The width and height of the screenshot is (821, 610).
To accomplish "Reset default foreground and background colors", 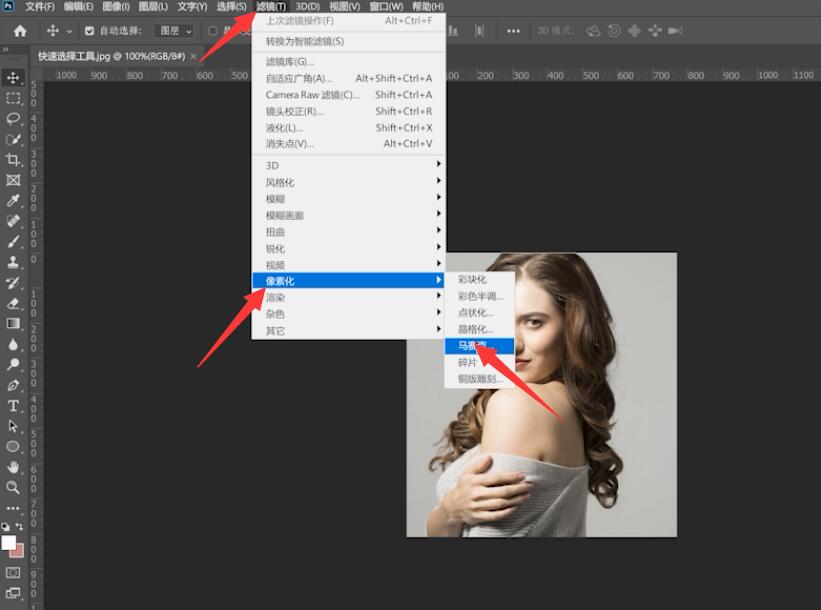I will pos(5,527).
